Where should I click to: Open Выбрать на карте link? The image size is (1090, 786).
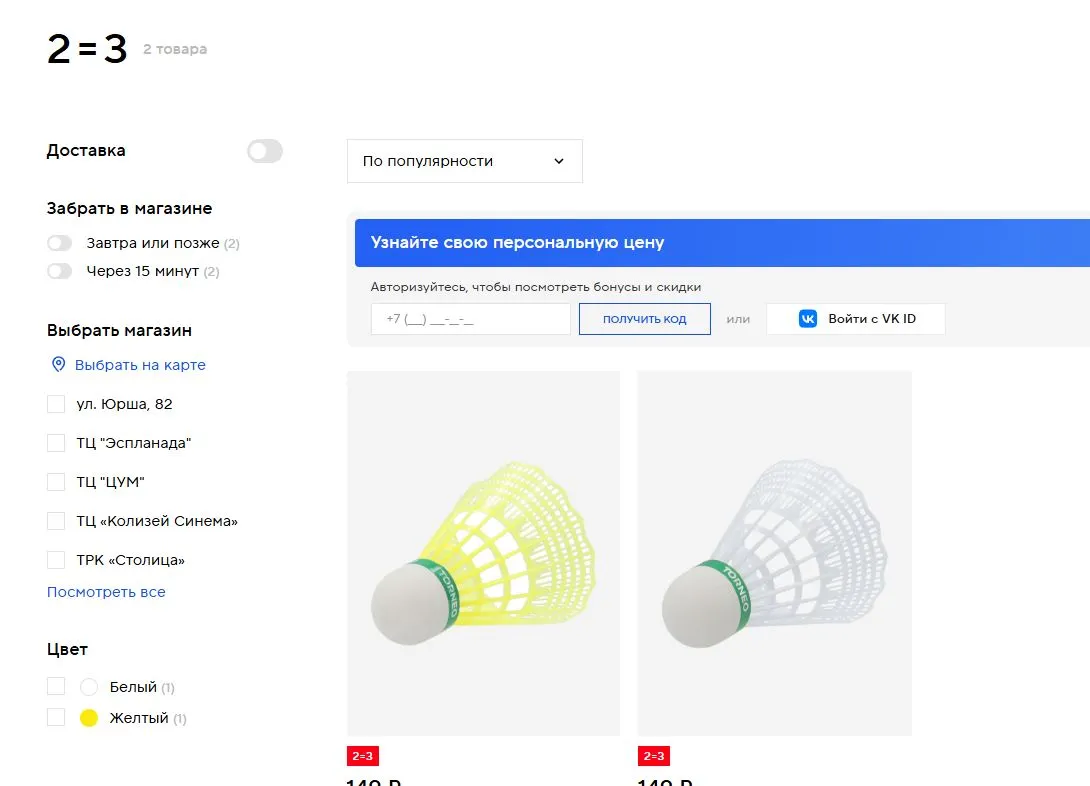tap(140, 365)
